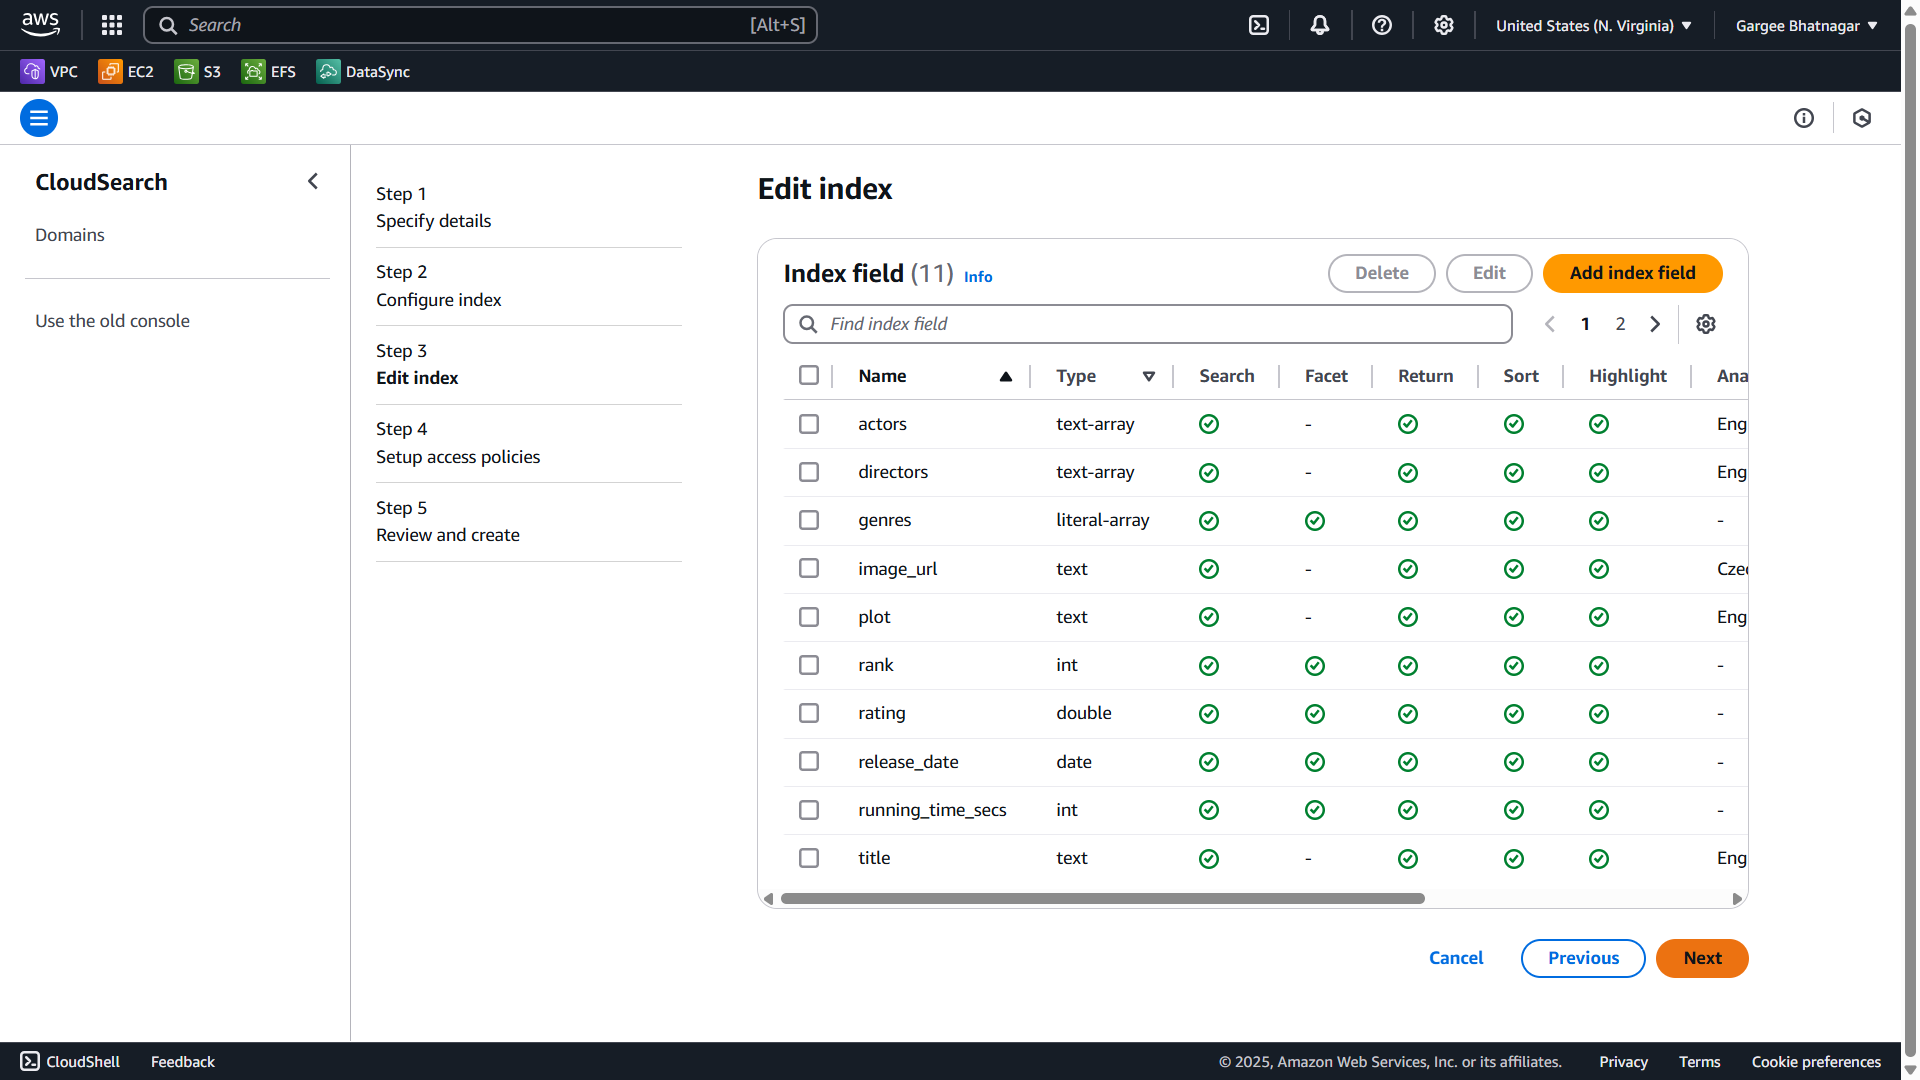Click the facet status icon for genres
The image size is (1920, 1080).
click(x=1315, y=521)
